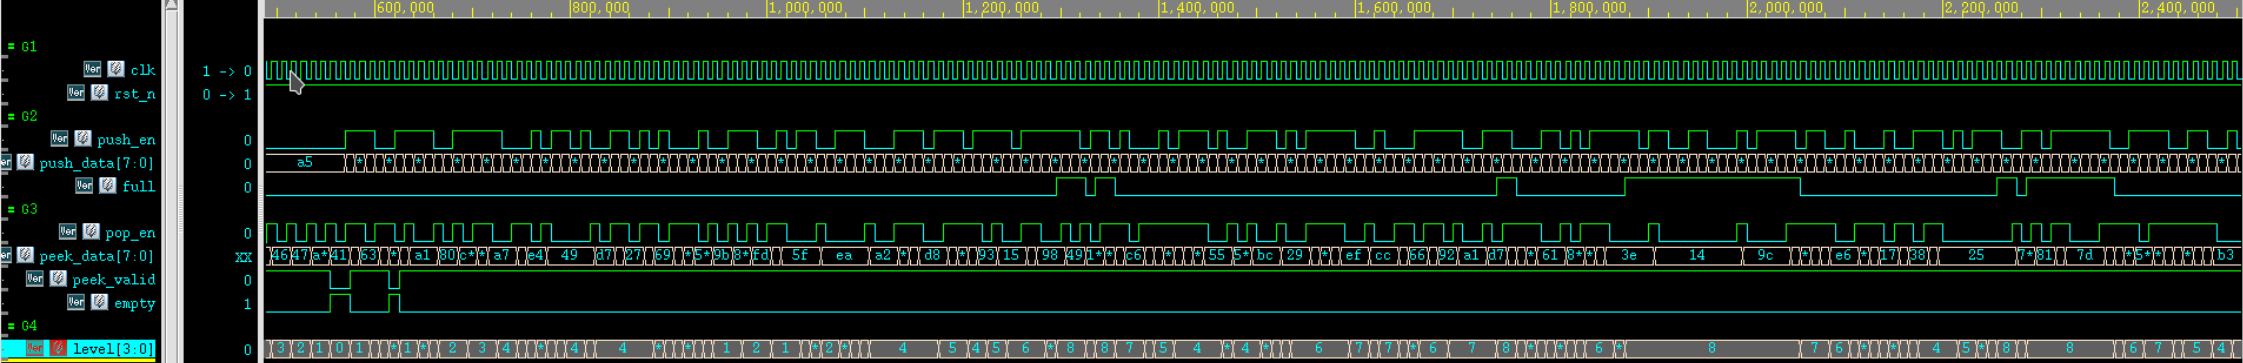2243x363 pixels.
Task: Click the 600,000 mark on time ruler
Action: pyautogui.click(x=406, y=8)
